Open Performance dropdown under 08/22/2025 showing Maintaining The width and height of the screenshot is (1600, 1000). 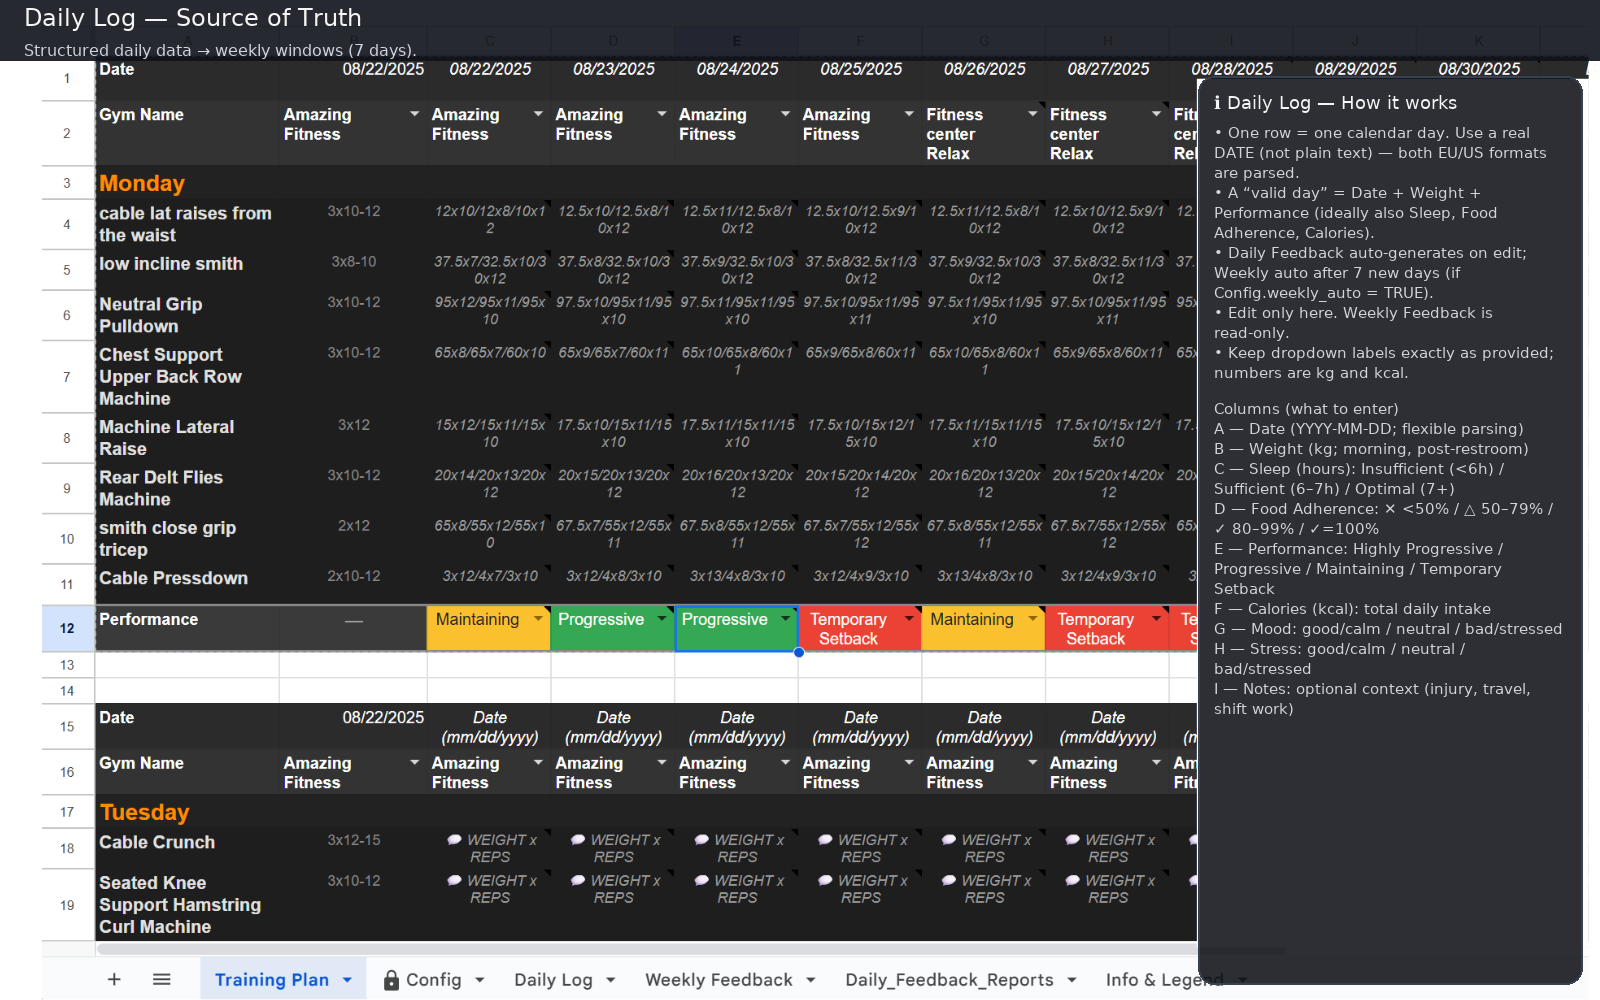point(538,619)
